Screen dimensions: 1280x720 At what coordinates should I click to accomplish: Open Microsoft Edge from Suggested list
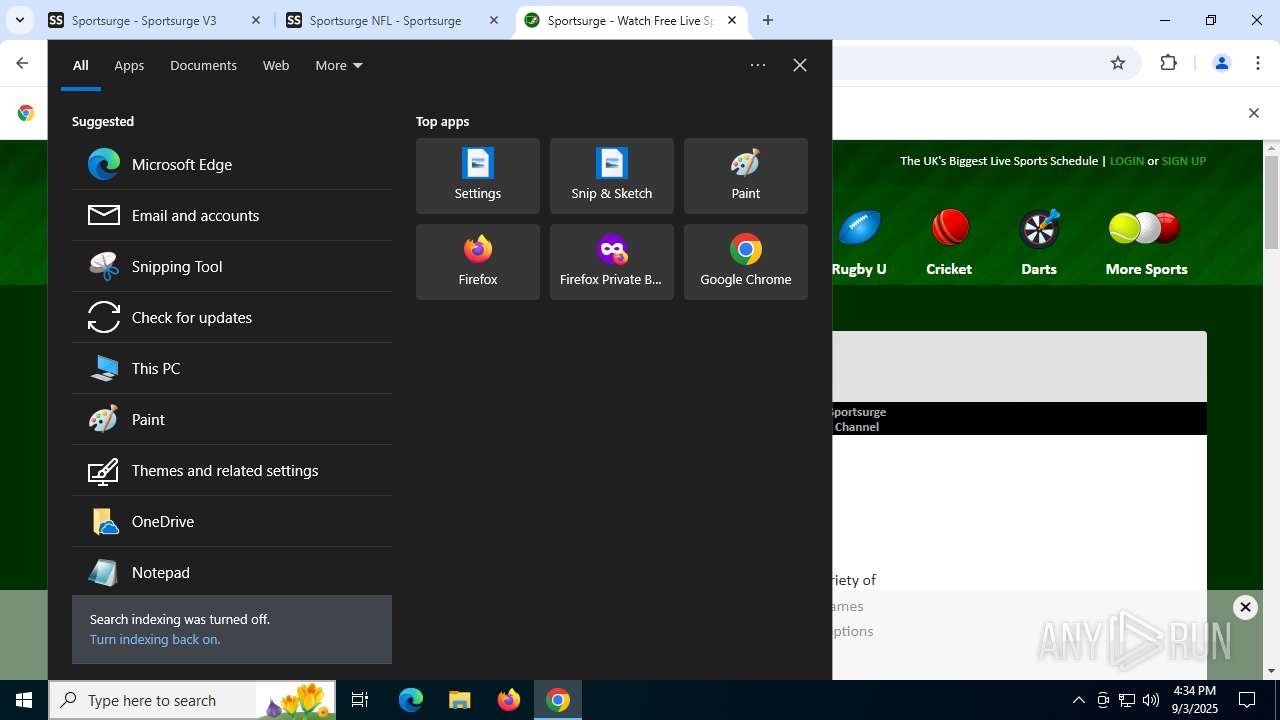click(x=232, y=164)
